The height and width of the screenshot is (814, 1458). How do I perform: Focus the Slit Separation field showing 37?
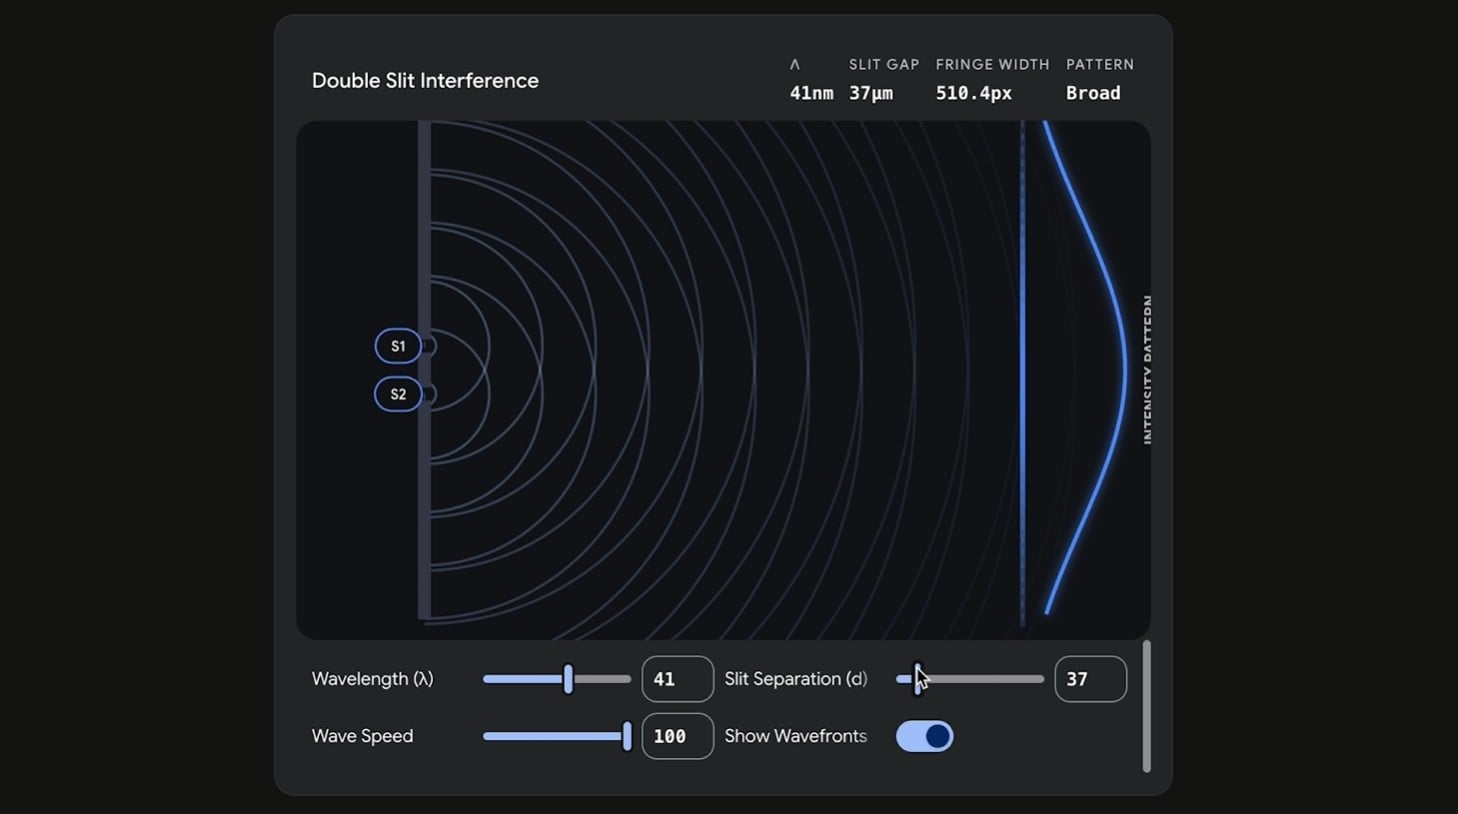1090,679
